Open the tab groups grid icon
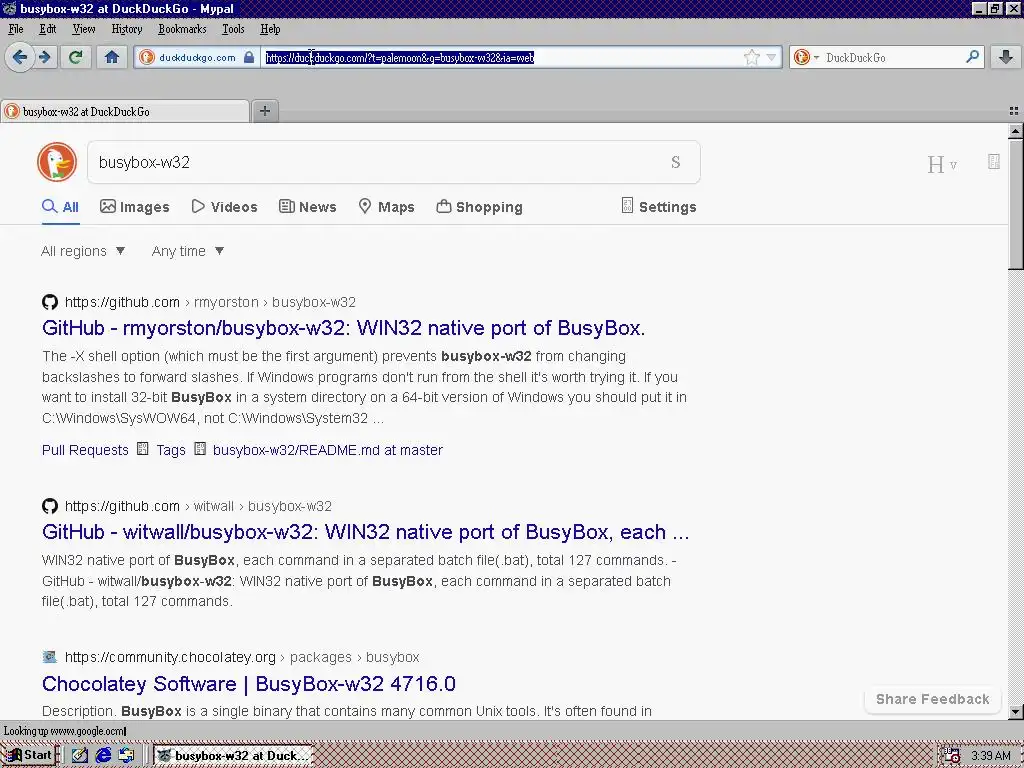Viewport: 1024px width, 768px height. point(1014,111)
